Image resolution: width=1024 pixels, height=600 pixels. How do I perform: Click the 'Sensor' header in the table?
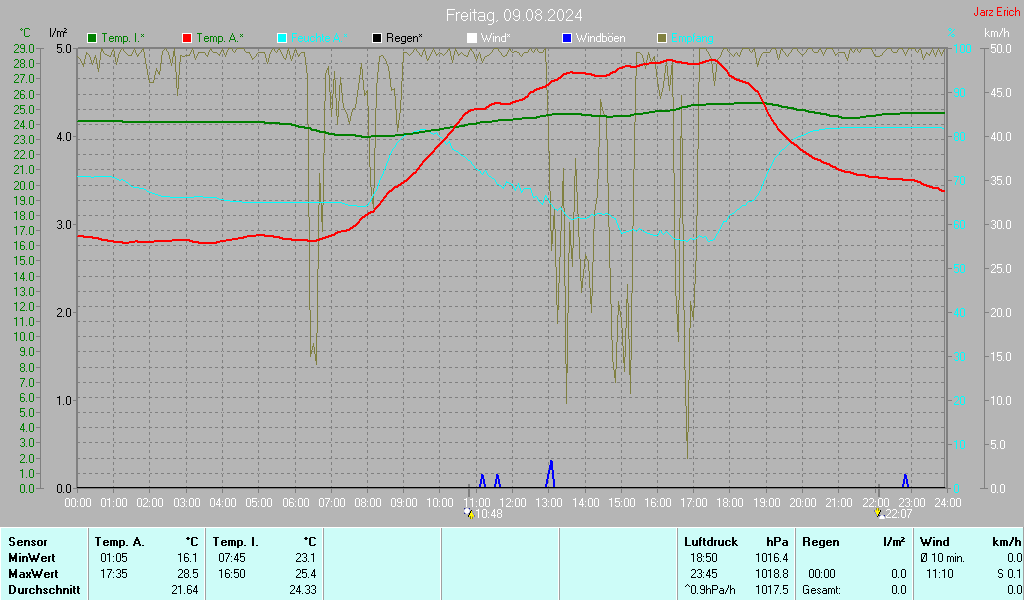[x=27, y=542]
